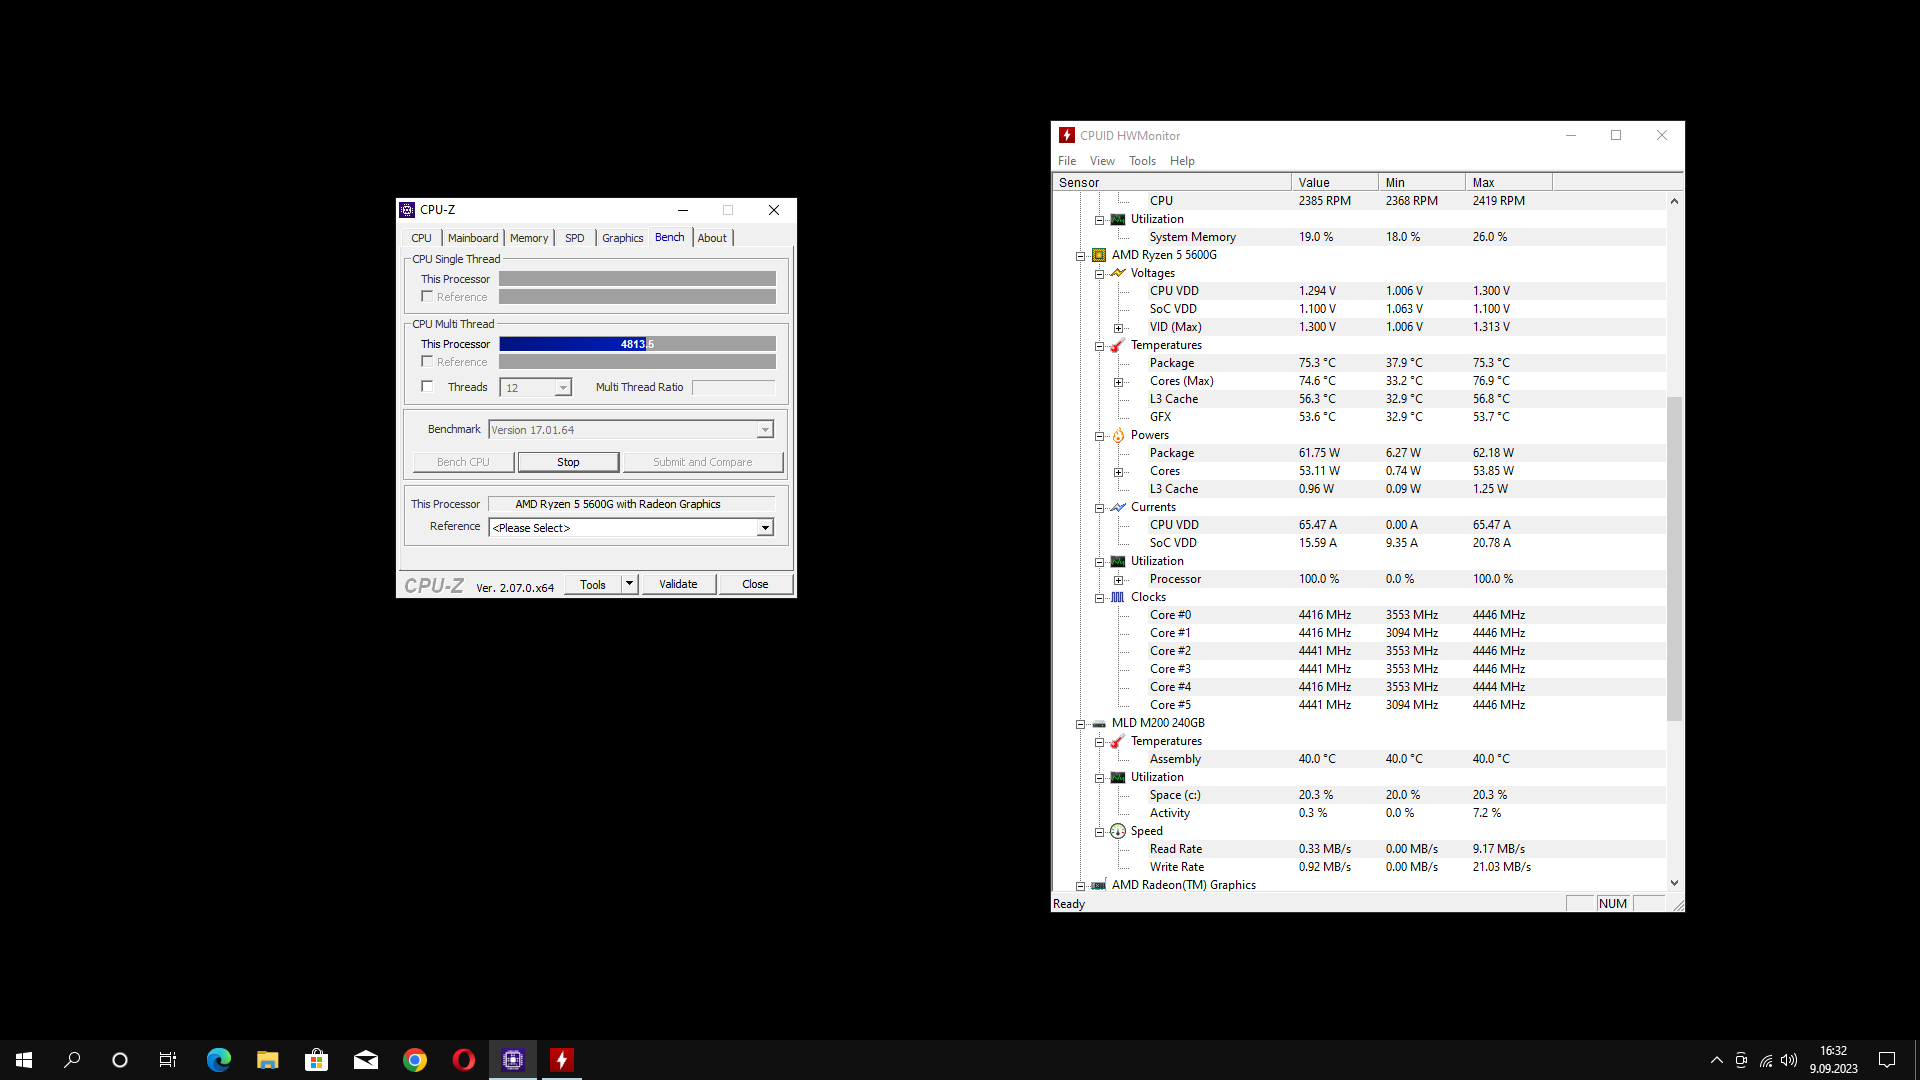Viewport: 1920px width, 1080px height.
Task: Enable the Threads checkbox in CPU-Z
Action: coord(428,387)
